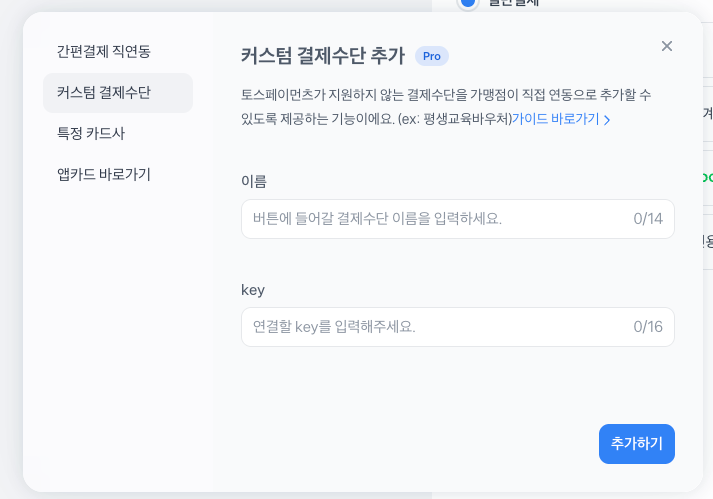Click the green text behind the dialog
Viewport: 713px width, 499px height.
point(707,177)
